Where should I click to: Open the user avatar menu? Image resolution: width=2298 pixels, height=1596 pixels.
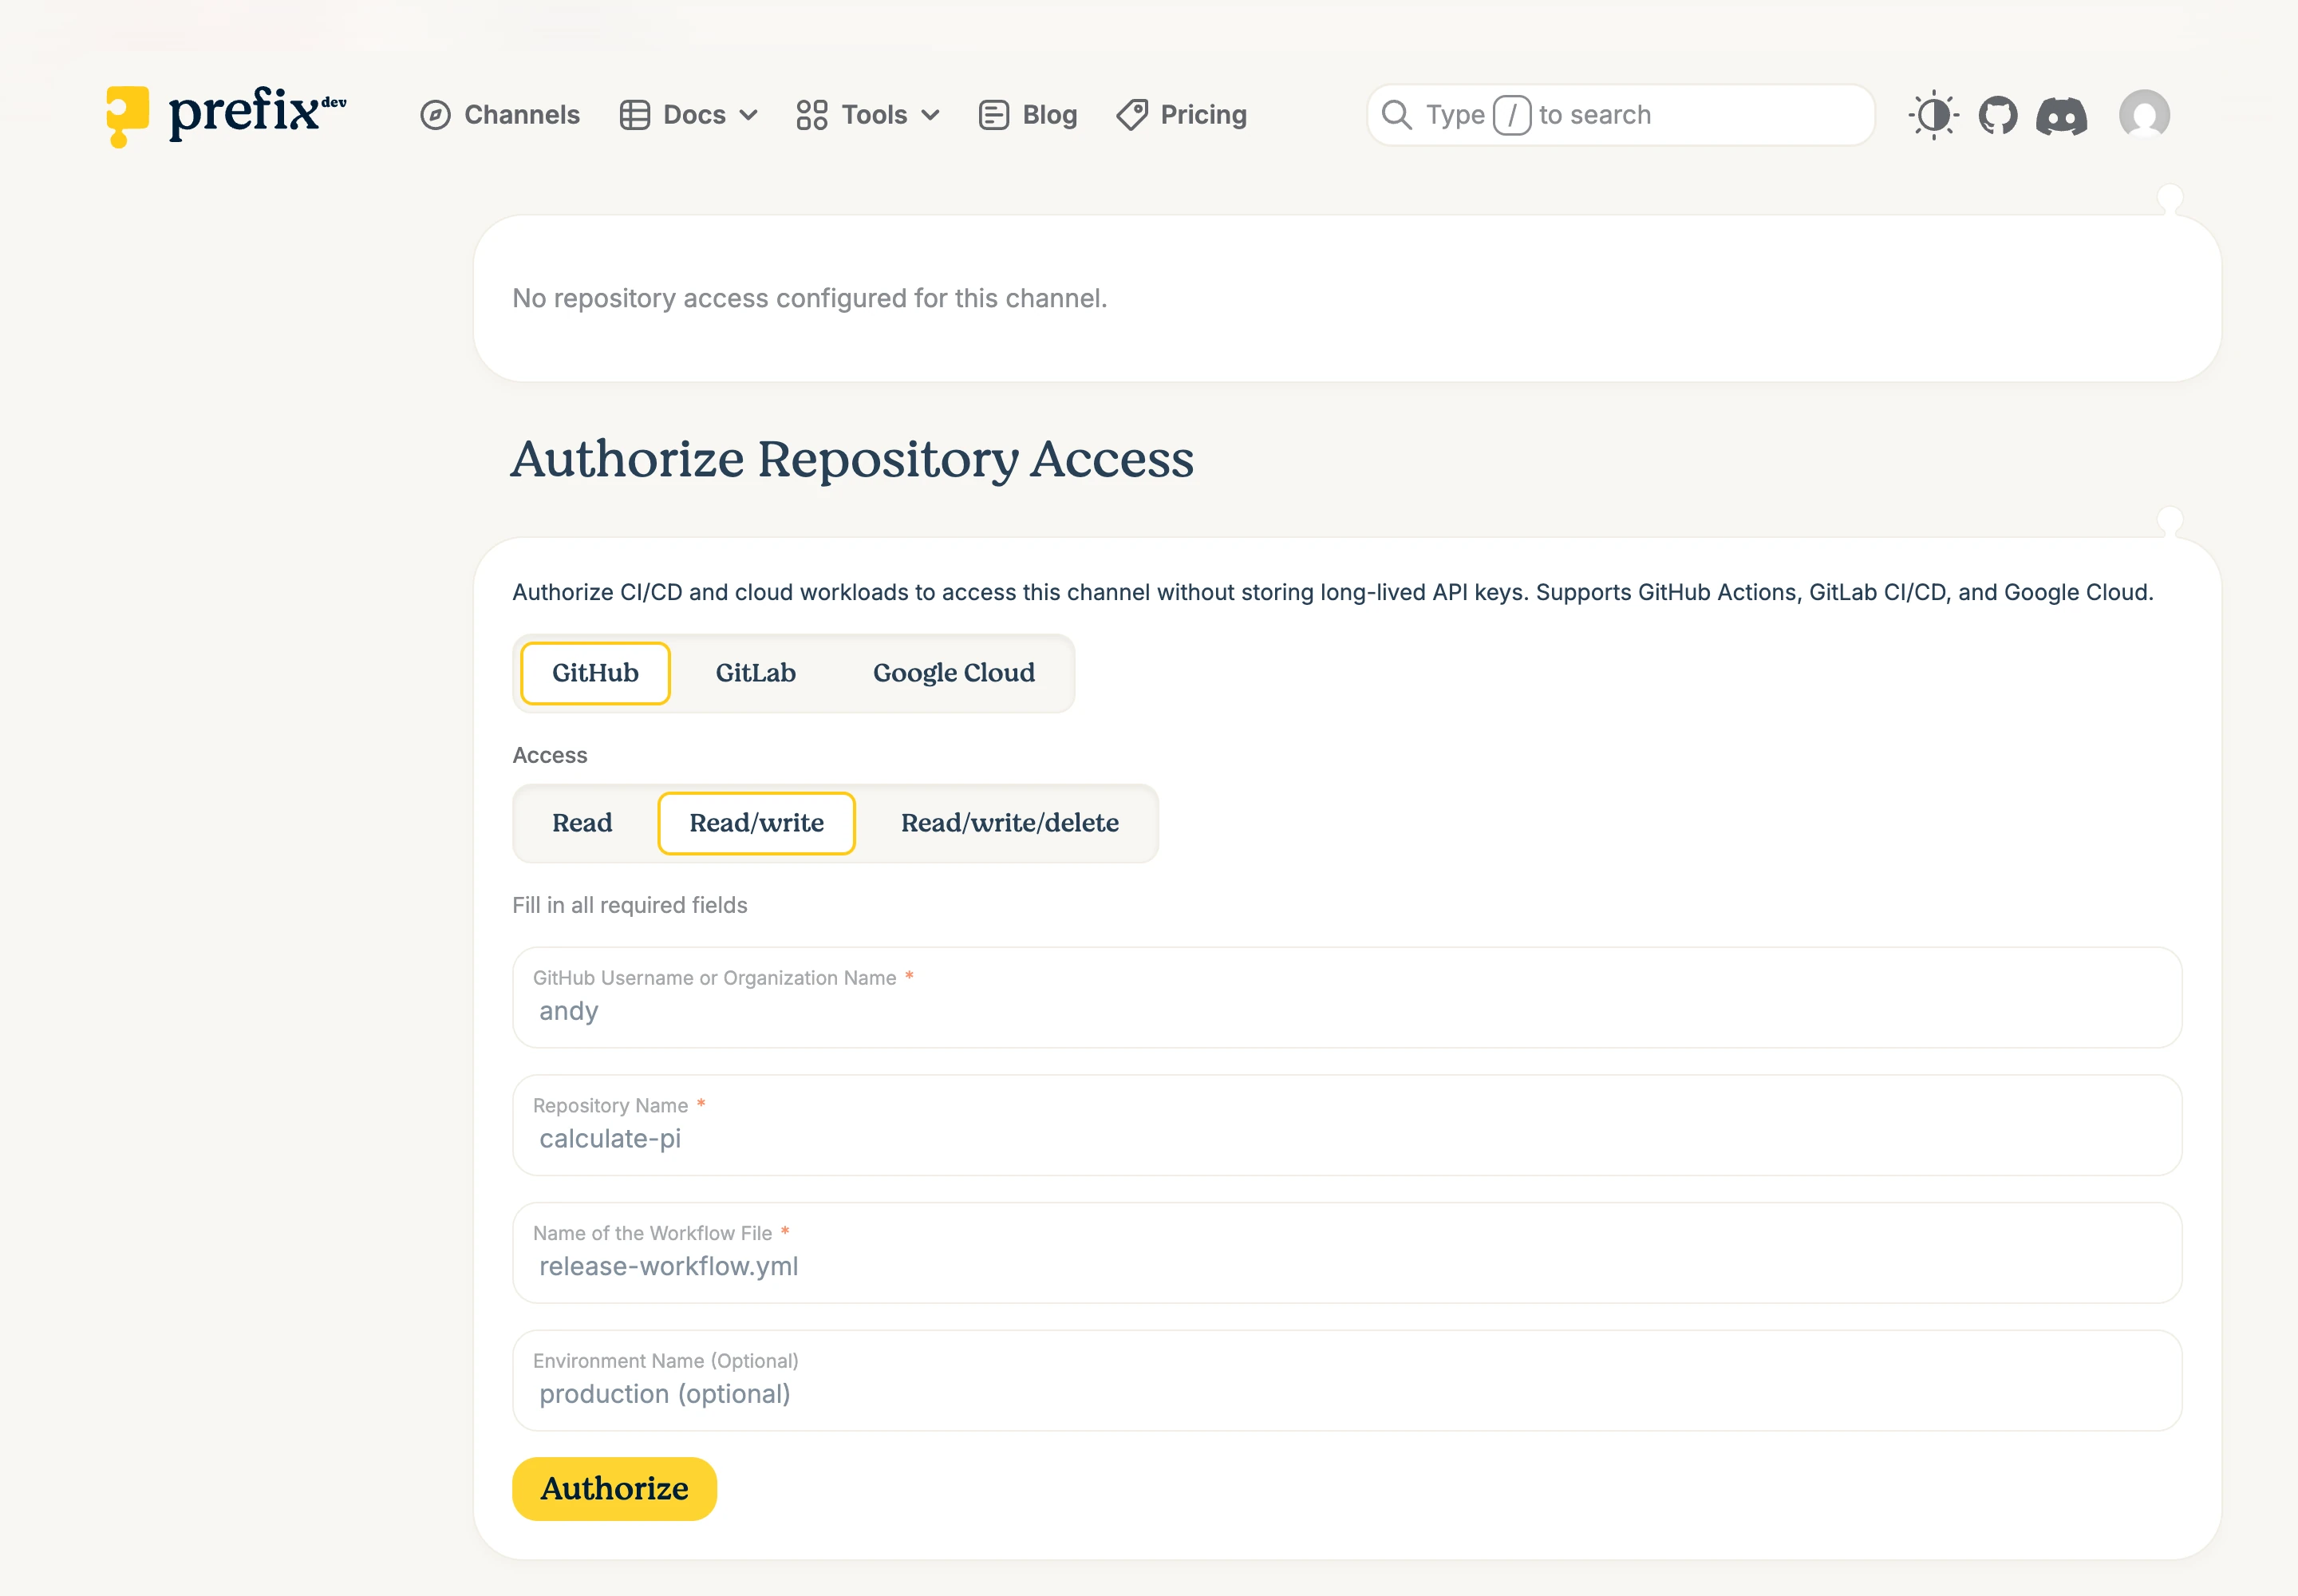pos(2144,115)
